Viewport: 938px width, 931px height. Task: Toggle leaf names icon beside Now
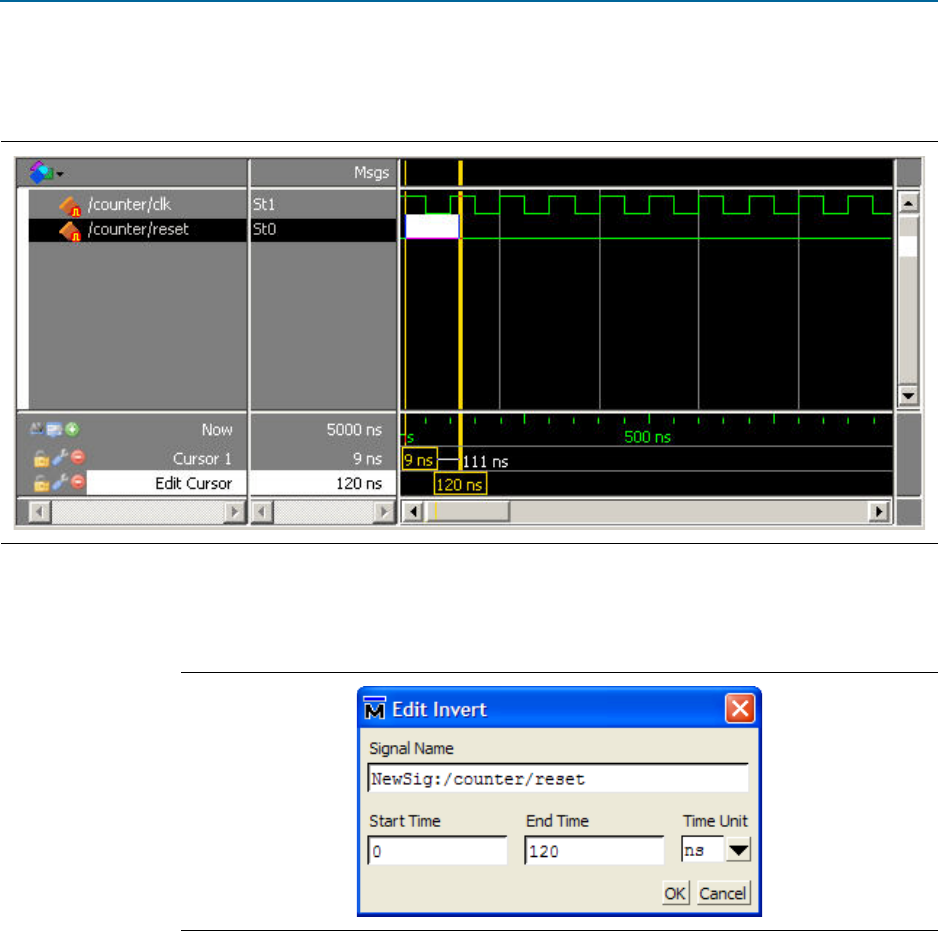[36, 428]
